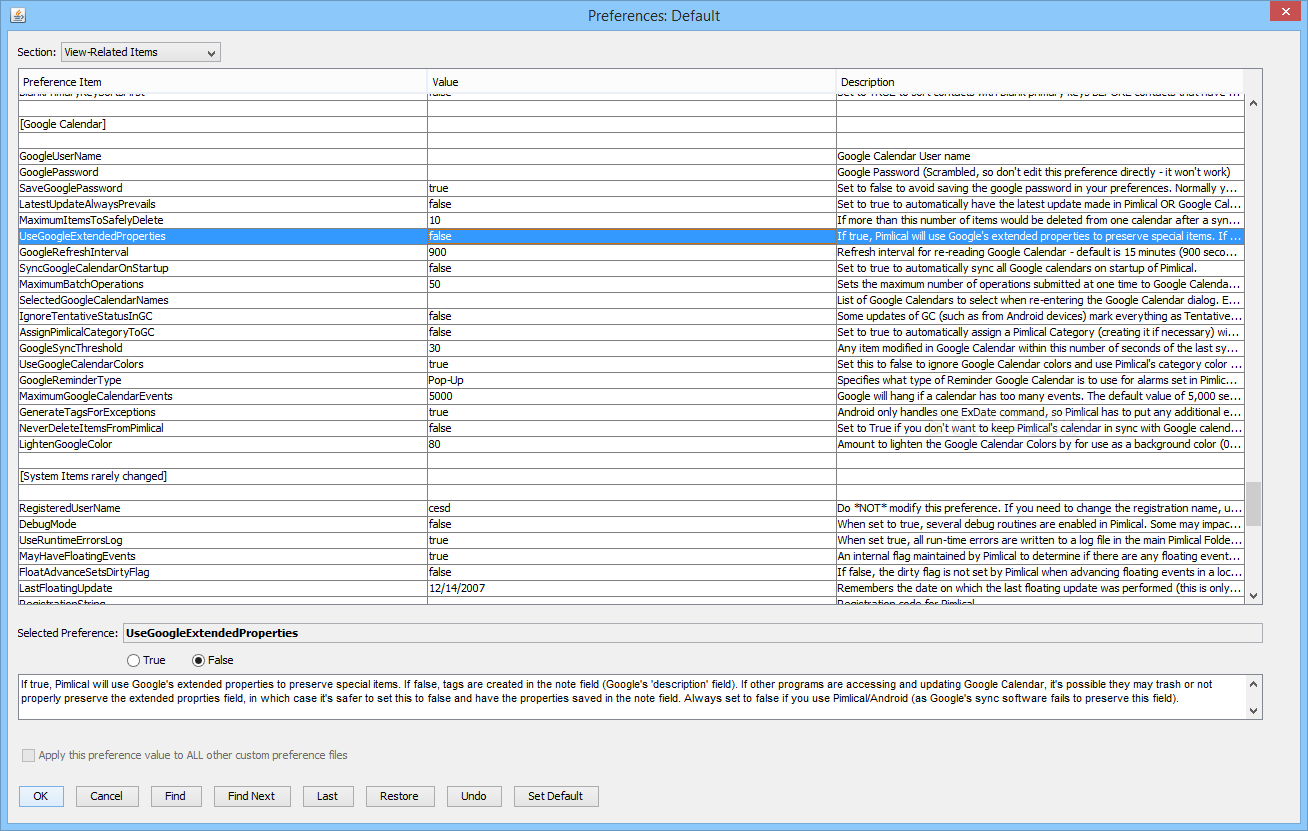Image resolution: width=1308 pixels, height=831 pixels.
Task: Select the LightenGoogleColor row
Action: coord(631,444)
